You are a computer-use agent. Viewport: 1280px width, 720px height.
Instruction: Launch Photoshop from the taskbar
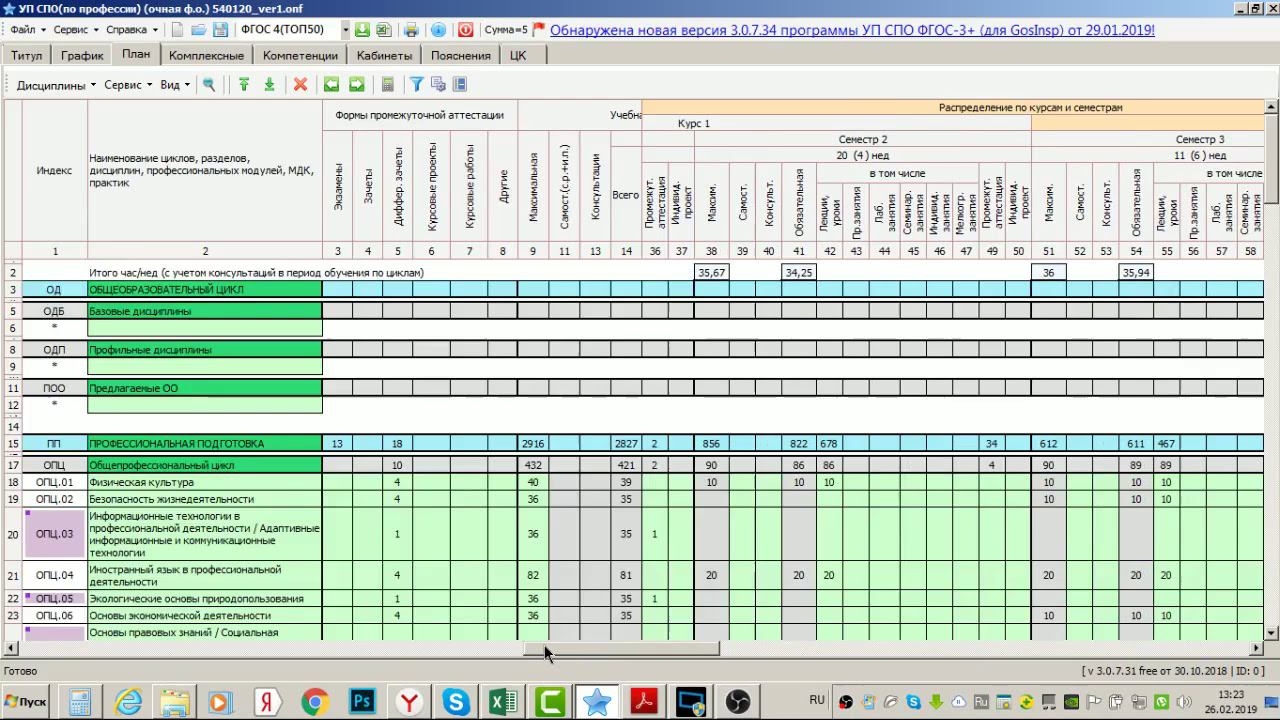click(362, 702)
